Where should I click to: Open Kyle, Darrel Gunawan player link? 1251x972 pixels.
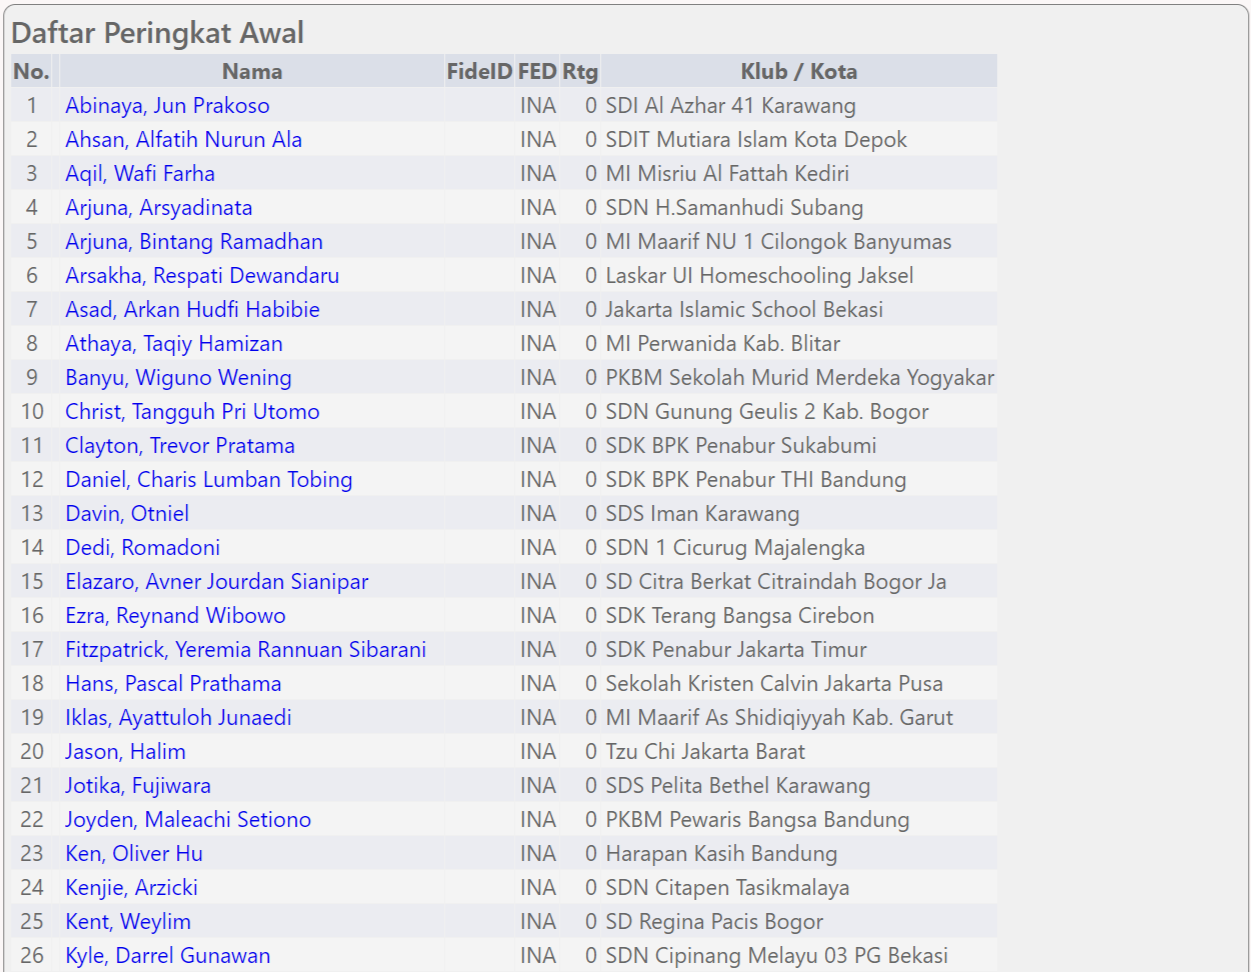tap(167, 956)
